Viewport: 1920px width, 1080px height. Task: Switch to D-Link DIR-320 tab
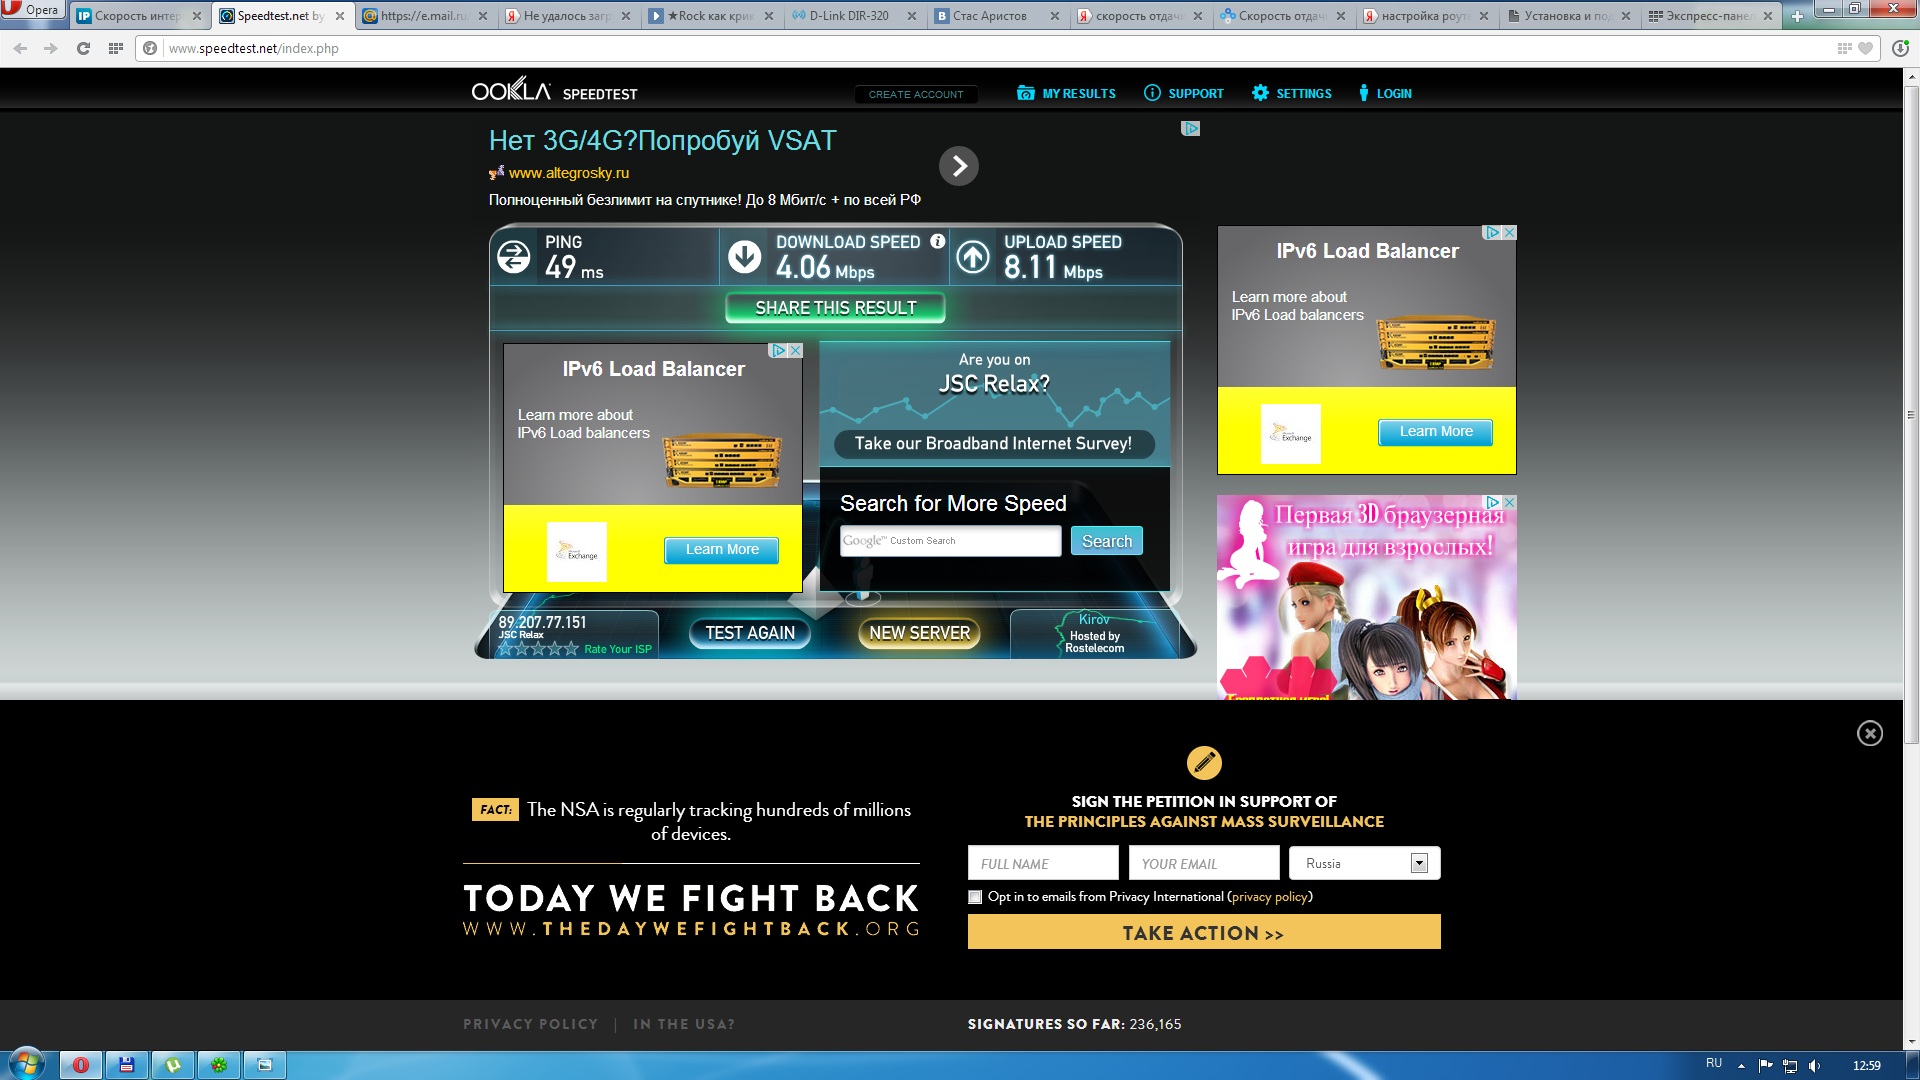[848, 16]
